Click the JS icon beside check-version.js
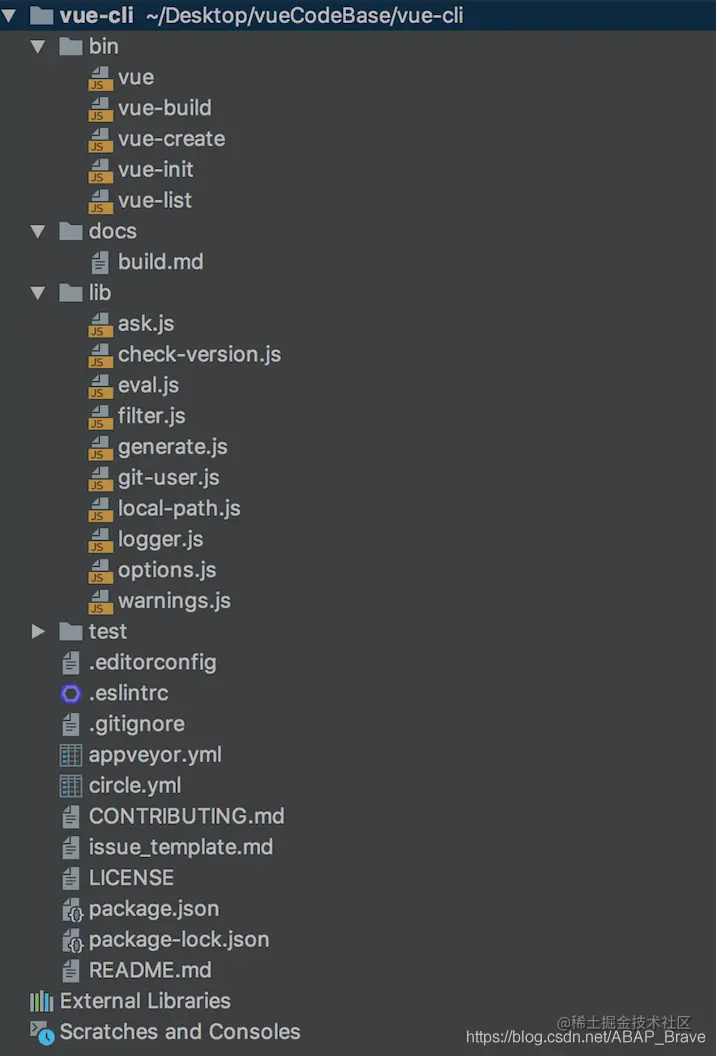The image size is (716, 1056). tap(100, 355)
